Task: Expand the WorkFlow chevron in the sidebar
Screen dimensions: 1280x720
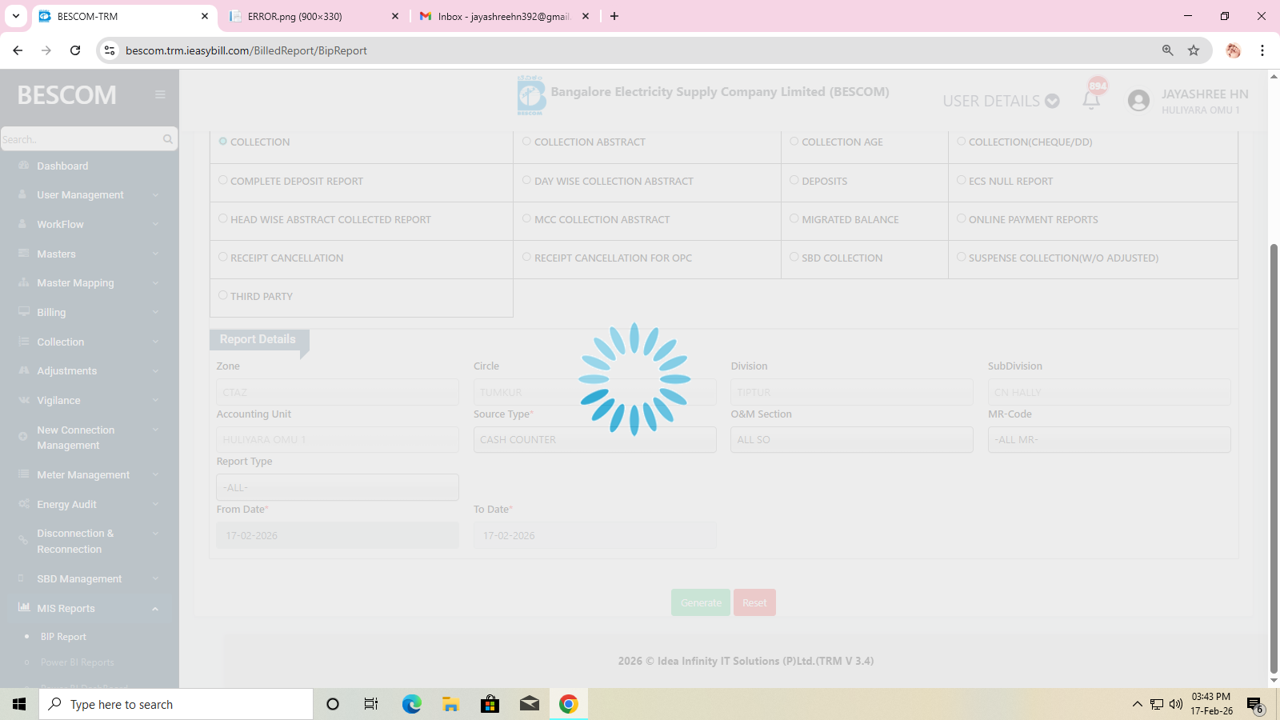Action: coord(156,225)
